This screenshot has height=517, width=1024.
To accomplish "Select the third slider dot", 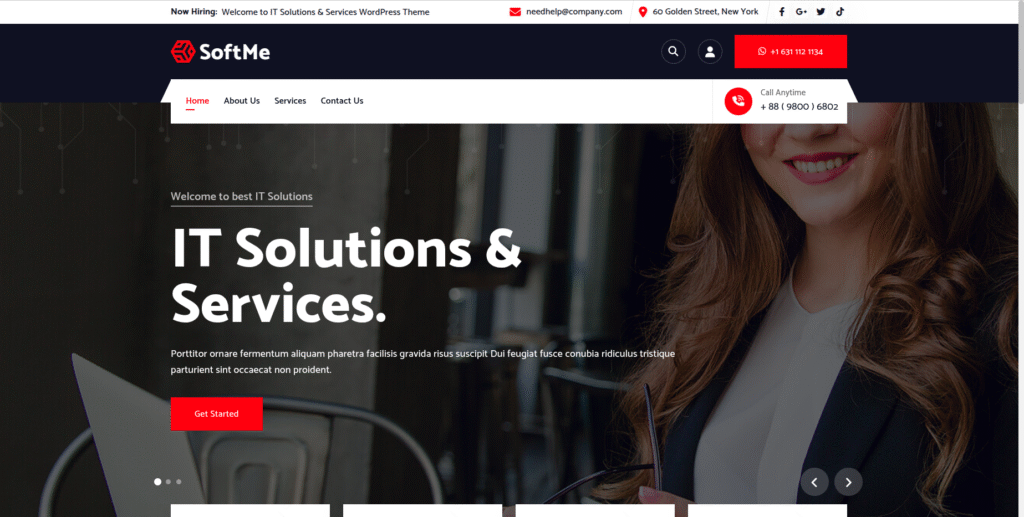I will (x=179, y=482).
